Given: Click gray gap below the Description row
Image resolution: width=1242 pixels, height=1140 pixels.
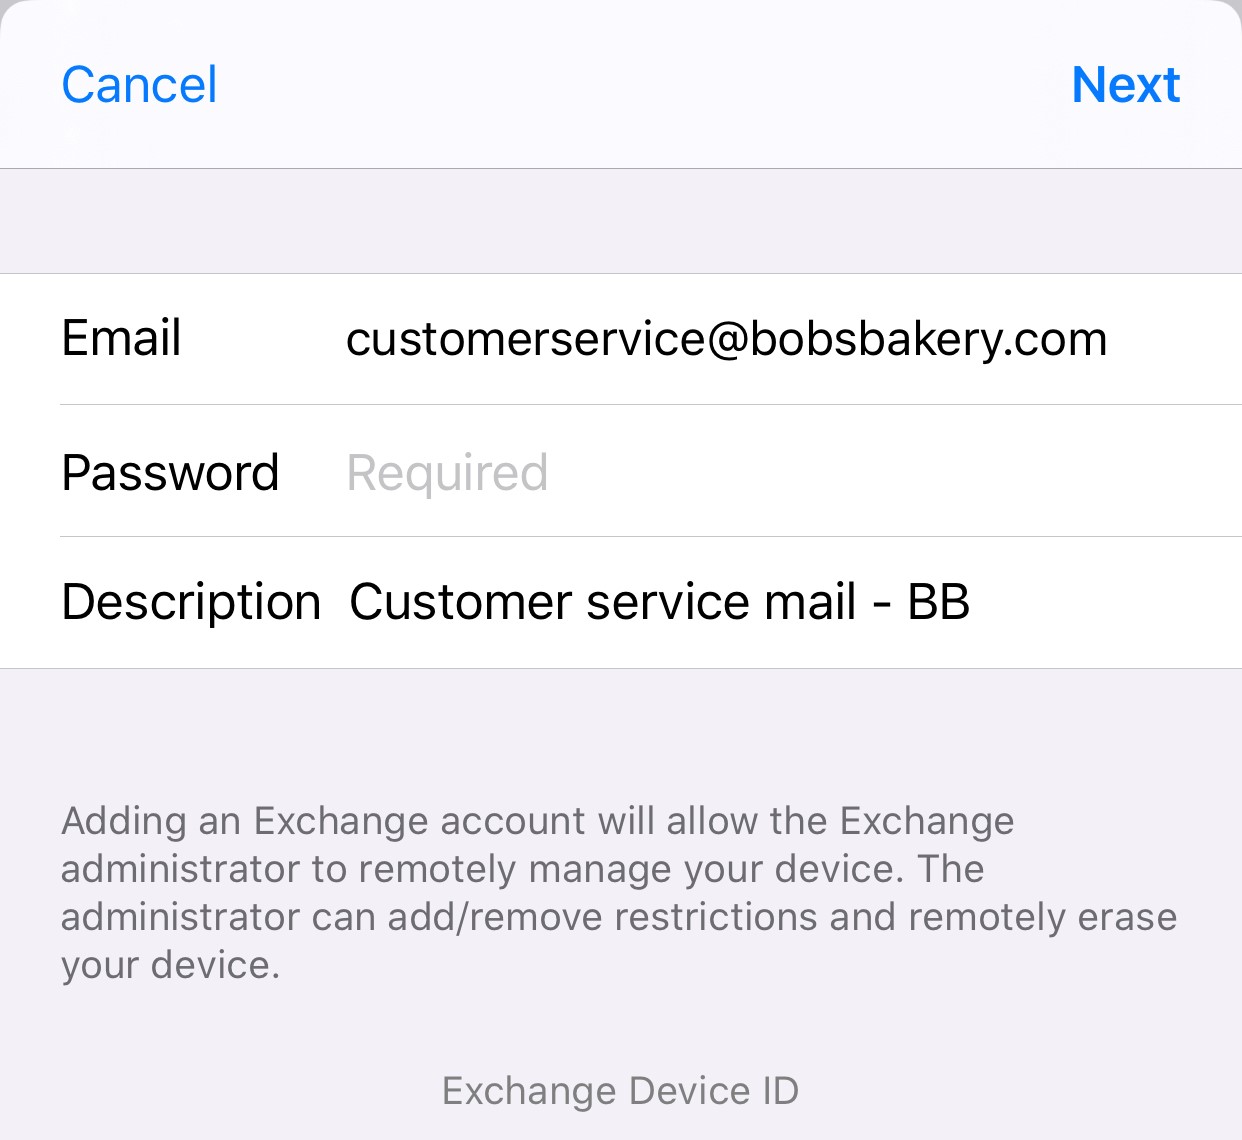Looking at the screenshot, I should (620, 730).
